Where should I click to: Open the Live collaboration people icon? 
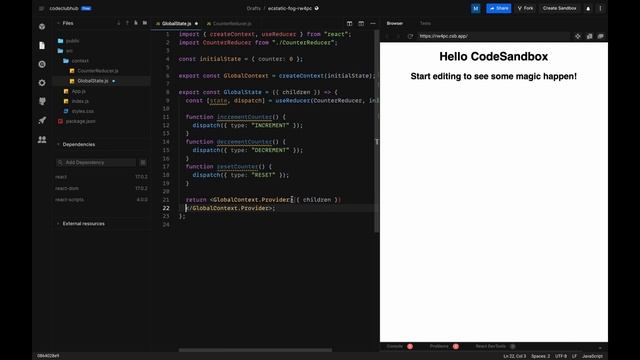[42, 140]
